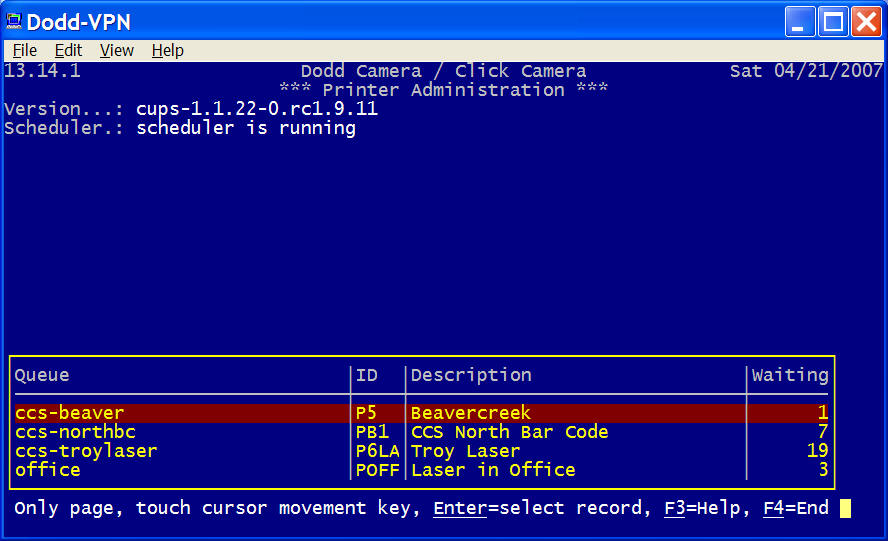Click the Laser in Office description
Image resolution: width=888 pixels, height=541 pixels.
point(493,470)
